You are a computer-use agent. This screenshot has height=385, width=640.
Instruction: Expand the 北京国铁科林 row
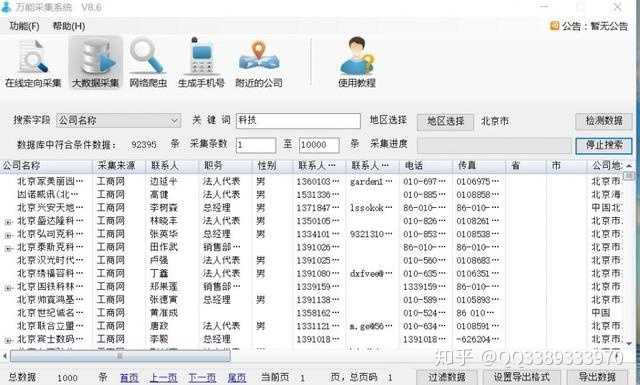[7, 287]
